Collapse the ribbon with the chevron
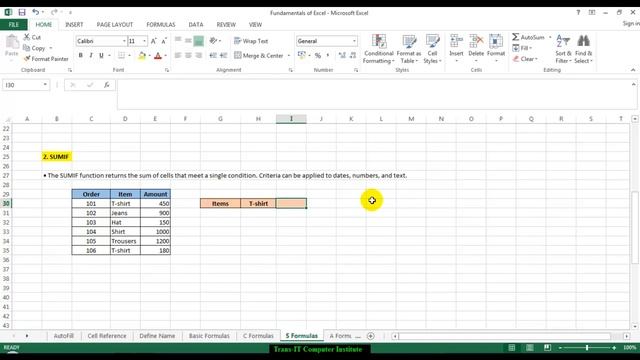The image size is (640, 360). coord(633,70)
